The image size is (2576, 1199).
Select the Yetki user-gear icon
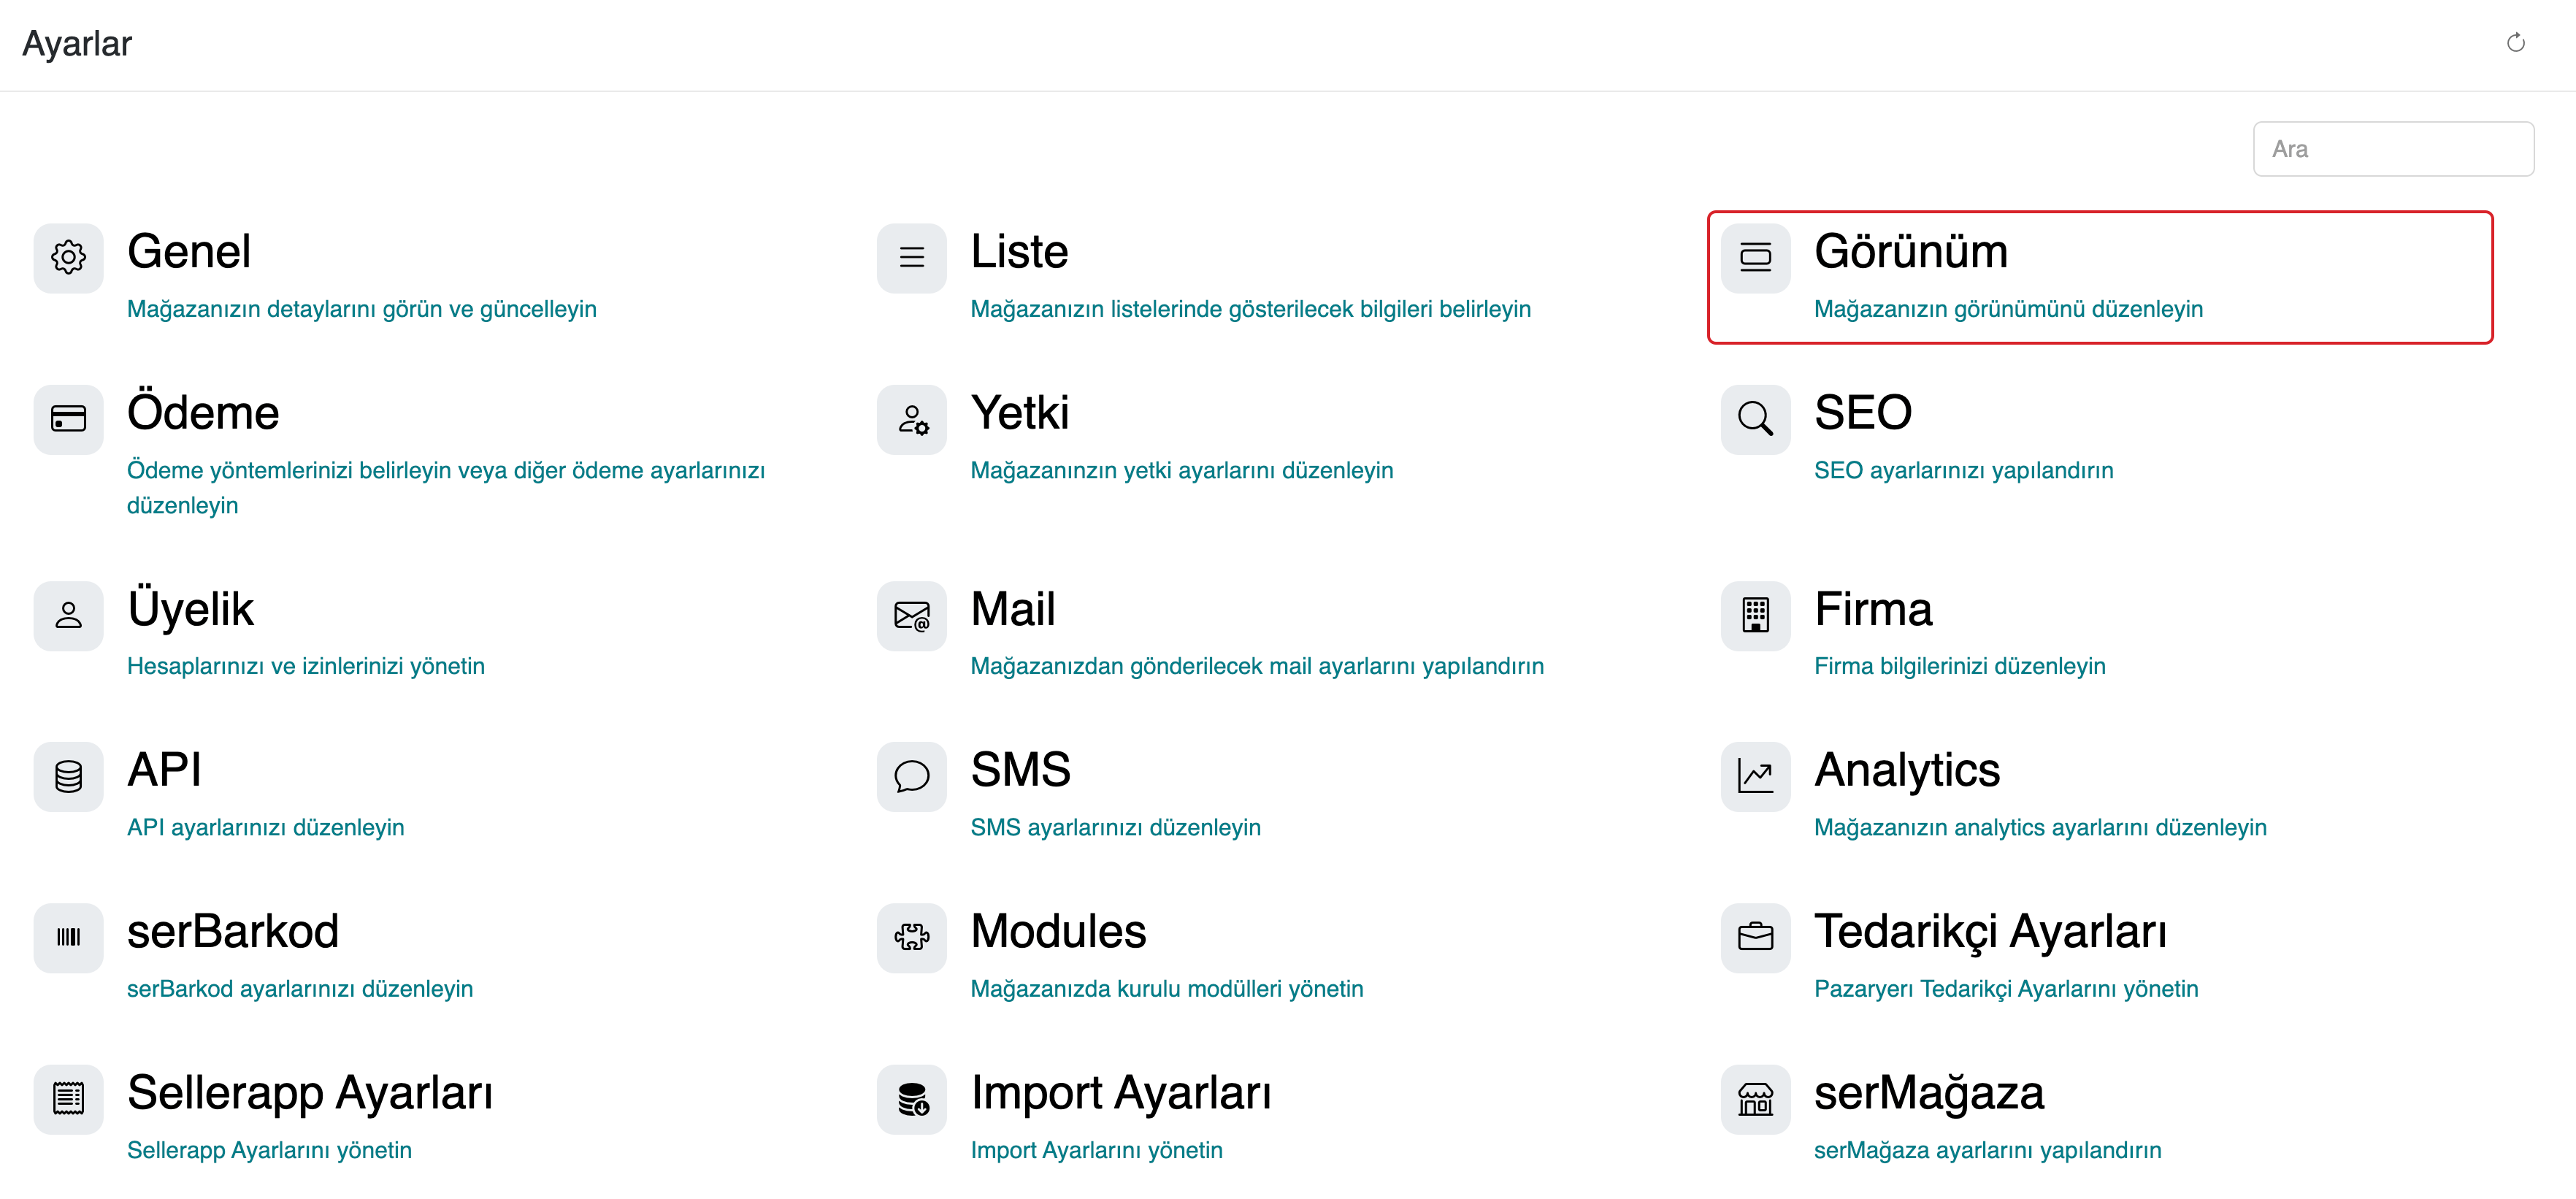coord(911,418)
